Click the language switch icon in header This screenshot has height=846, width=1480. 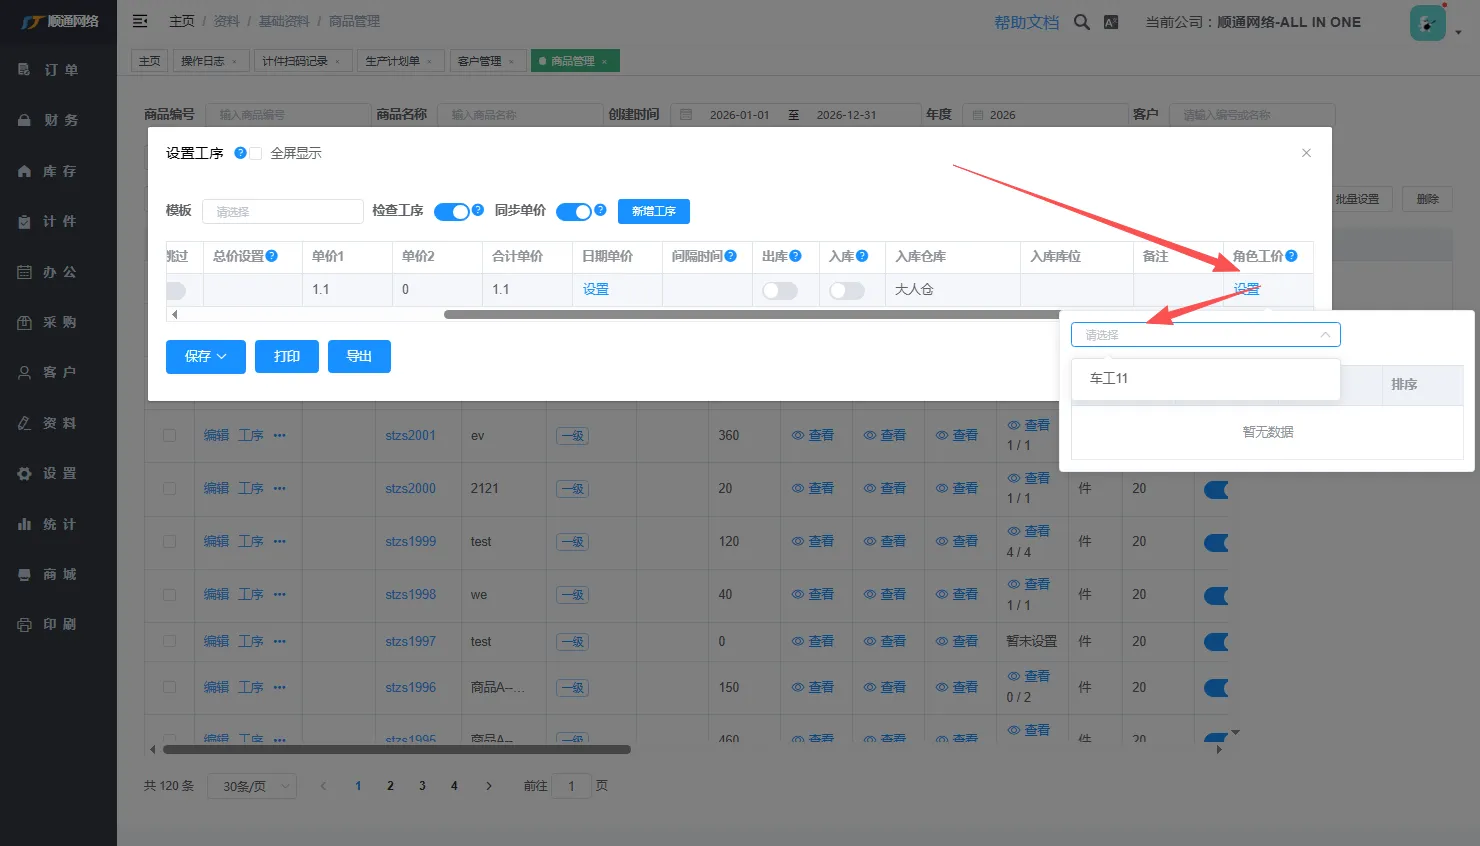coord(1111,22)
